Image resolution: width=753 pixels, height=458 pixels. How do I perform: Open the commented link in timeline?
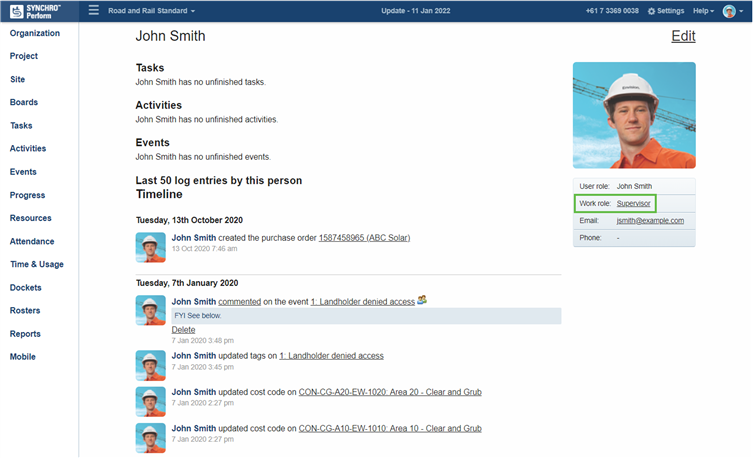pos(240,301)
